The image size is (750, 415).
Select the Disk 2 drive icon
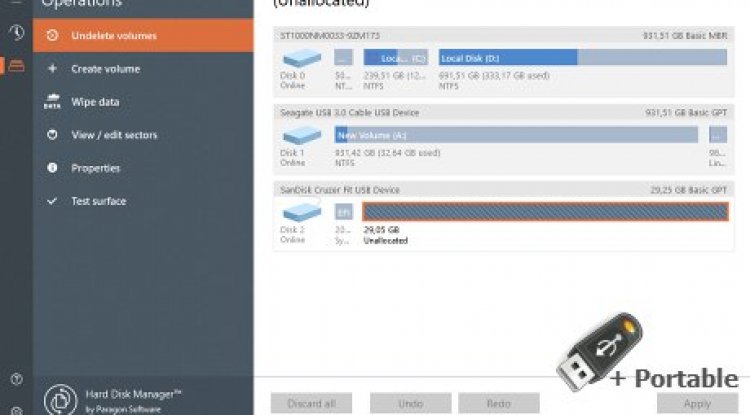(x=302, y=212)
